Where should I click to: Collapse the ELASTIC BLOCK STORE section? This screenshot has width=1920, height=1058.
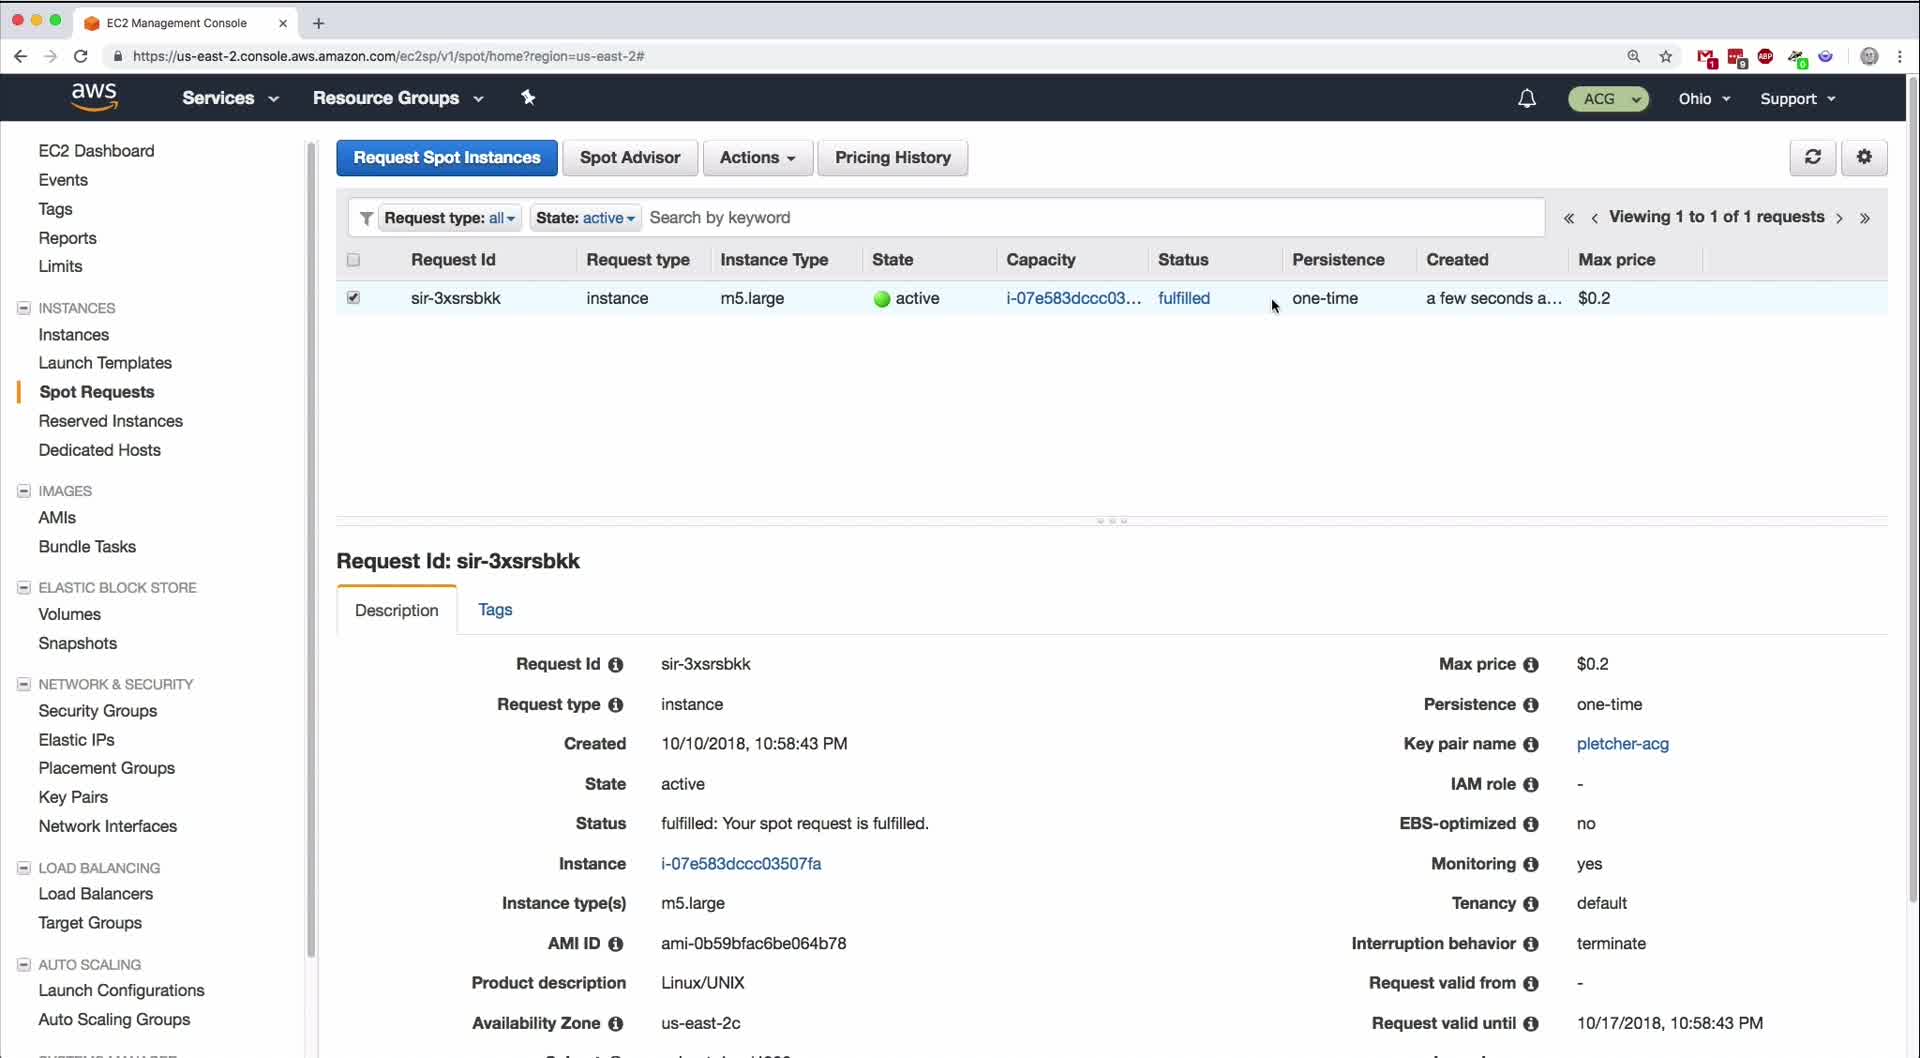(x=24, y=588)
